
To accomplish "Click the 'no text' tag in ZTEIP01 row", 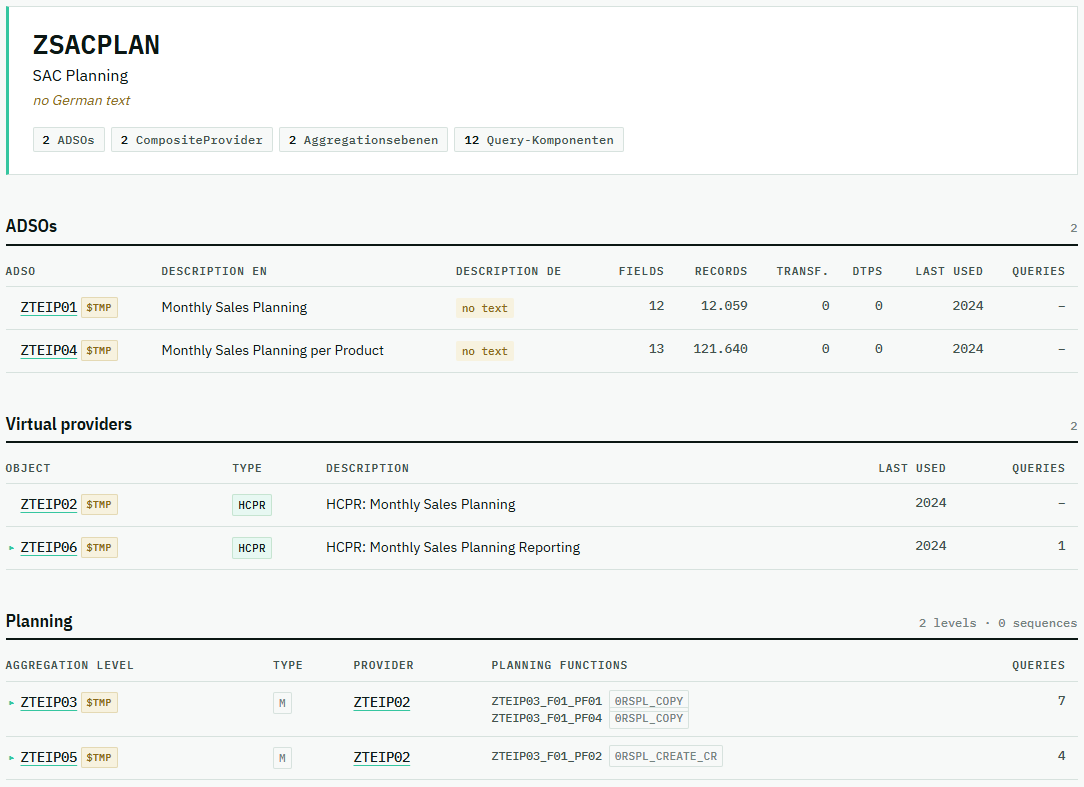I will pyautogui.click(x=485, y=308).
